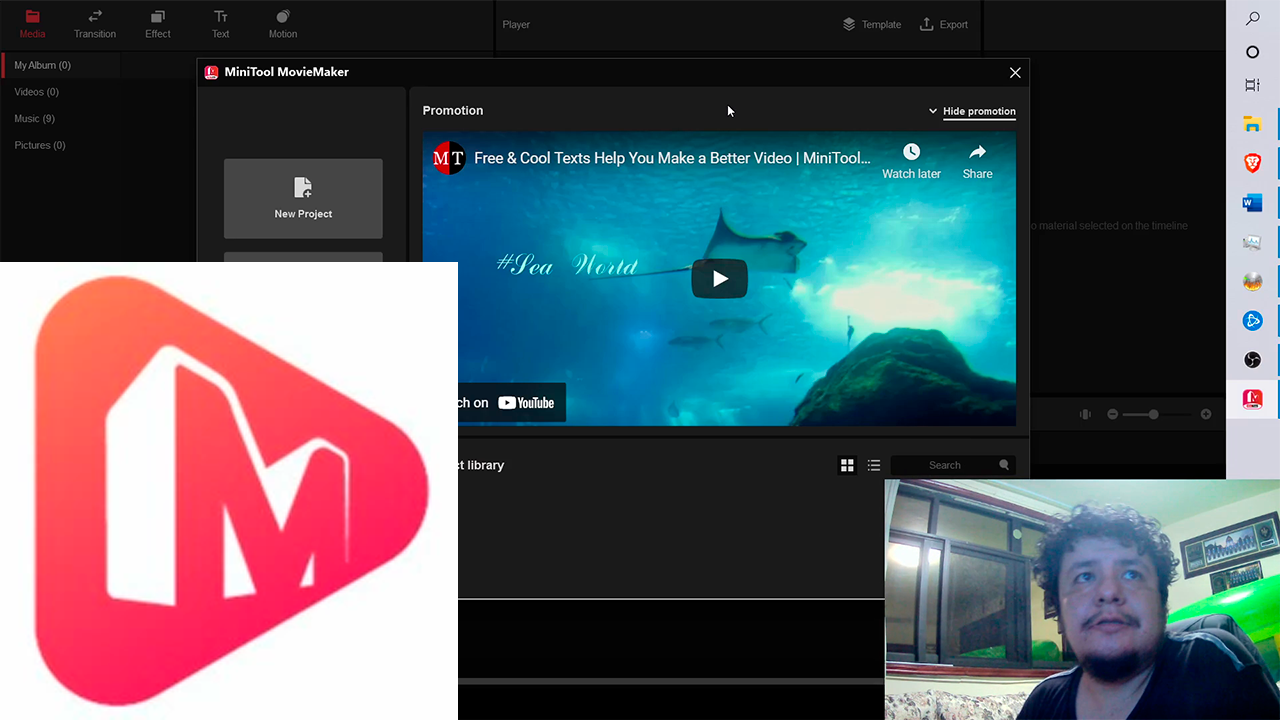The height and width of the screenshot is (720, 1280).
Task: Click the blue play-arrow app on the taskbar
Action: pyautogui.click(x=1252, y=321)
